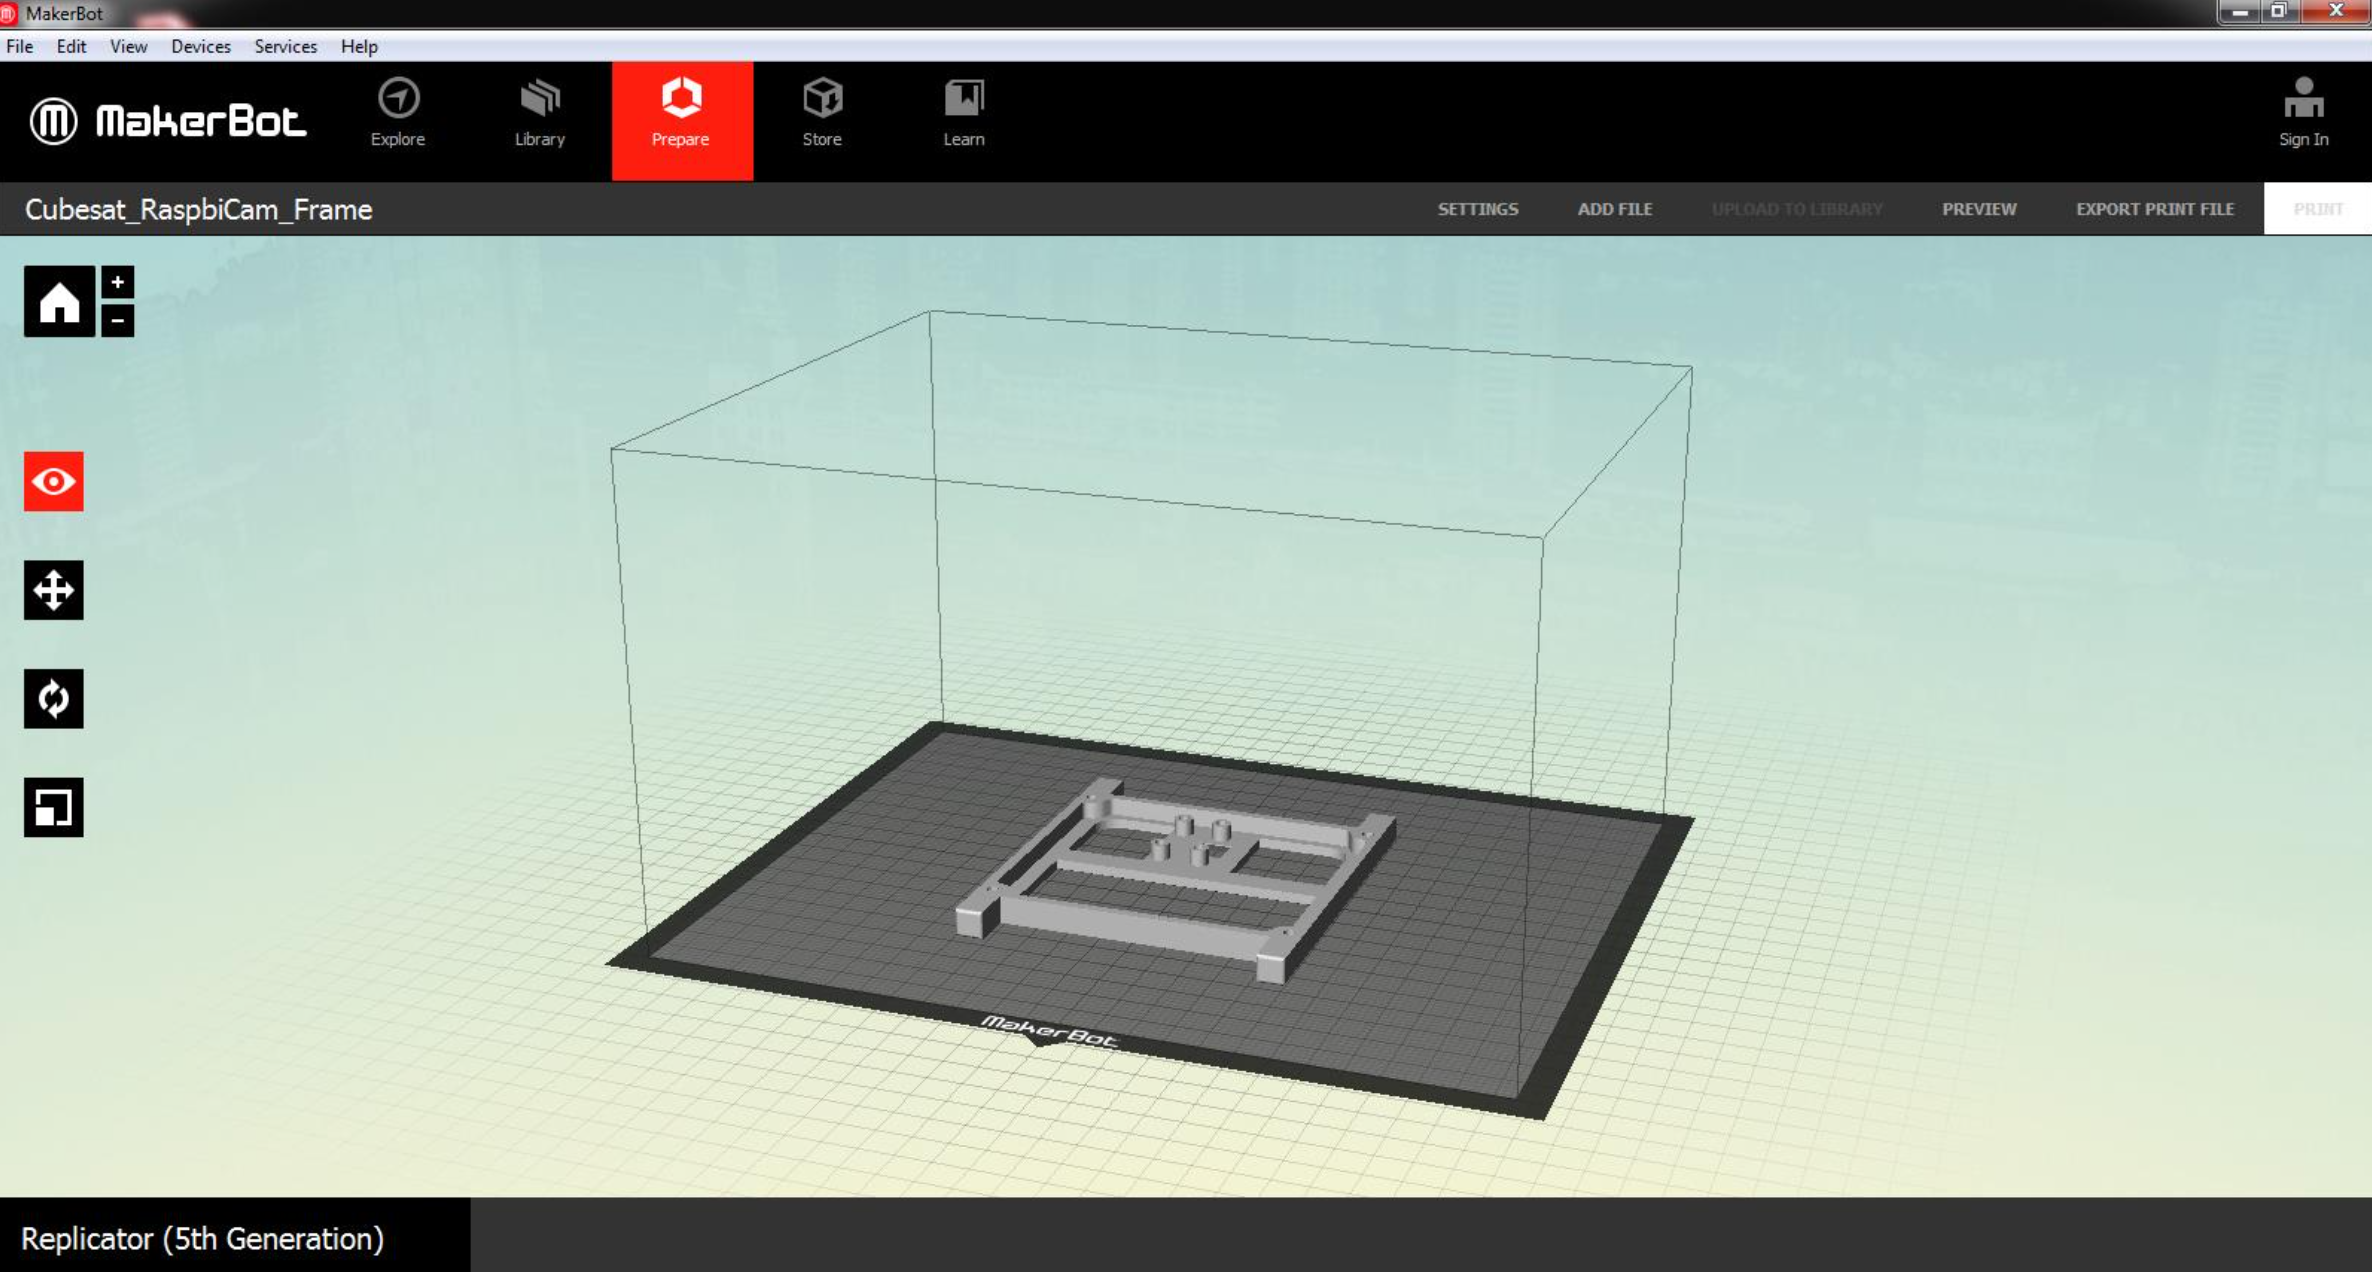The width and height of the screenshot is (2372, 1272).
Task: Open the File menu
Action: tap(20, 46)
